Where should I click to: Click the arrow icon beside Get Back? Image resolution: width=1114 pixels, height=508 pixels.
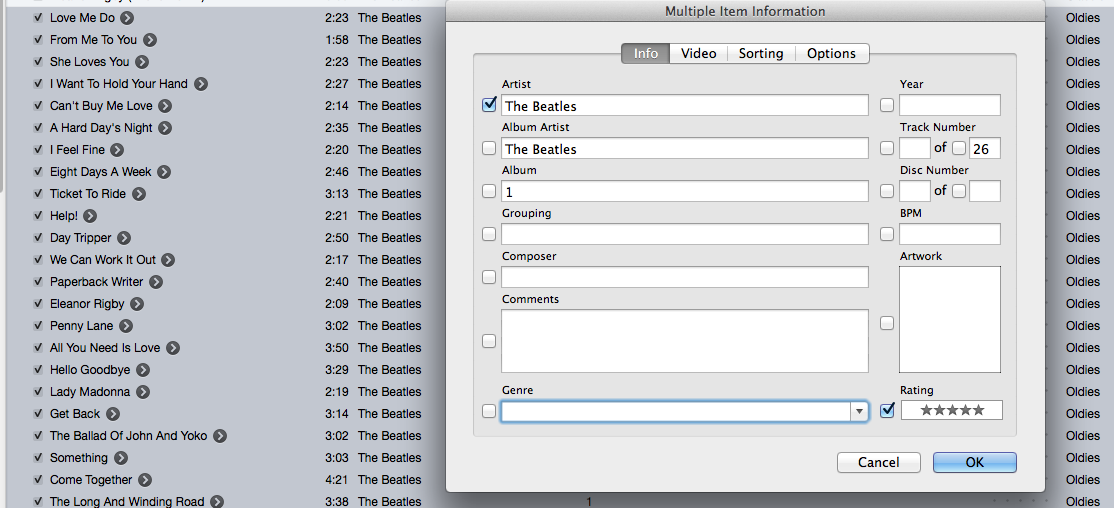point(113,414)
